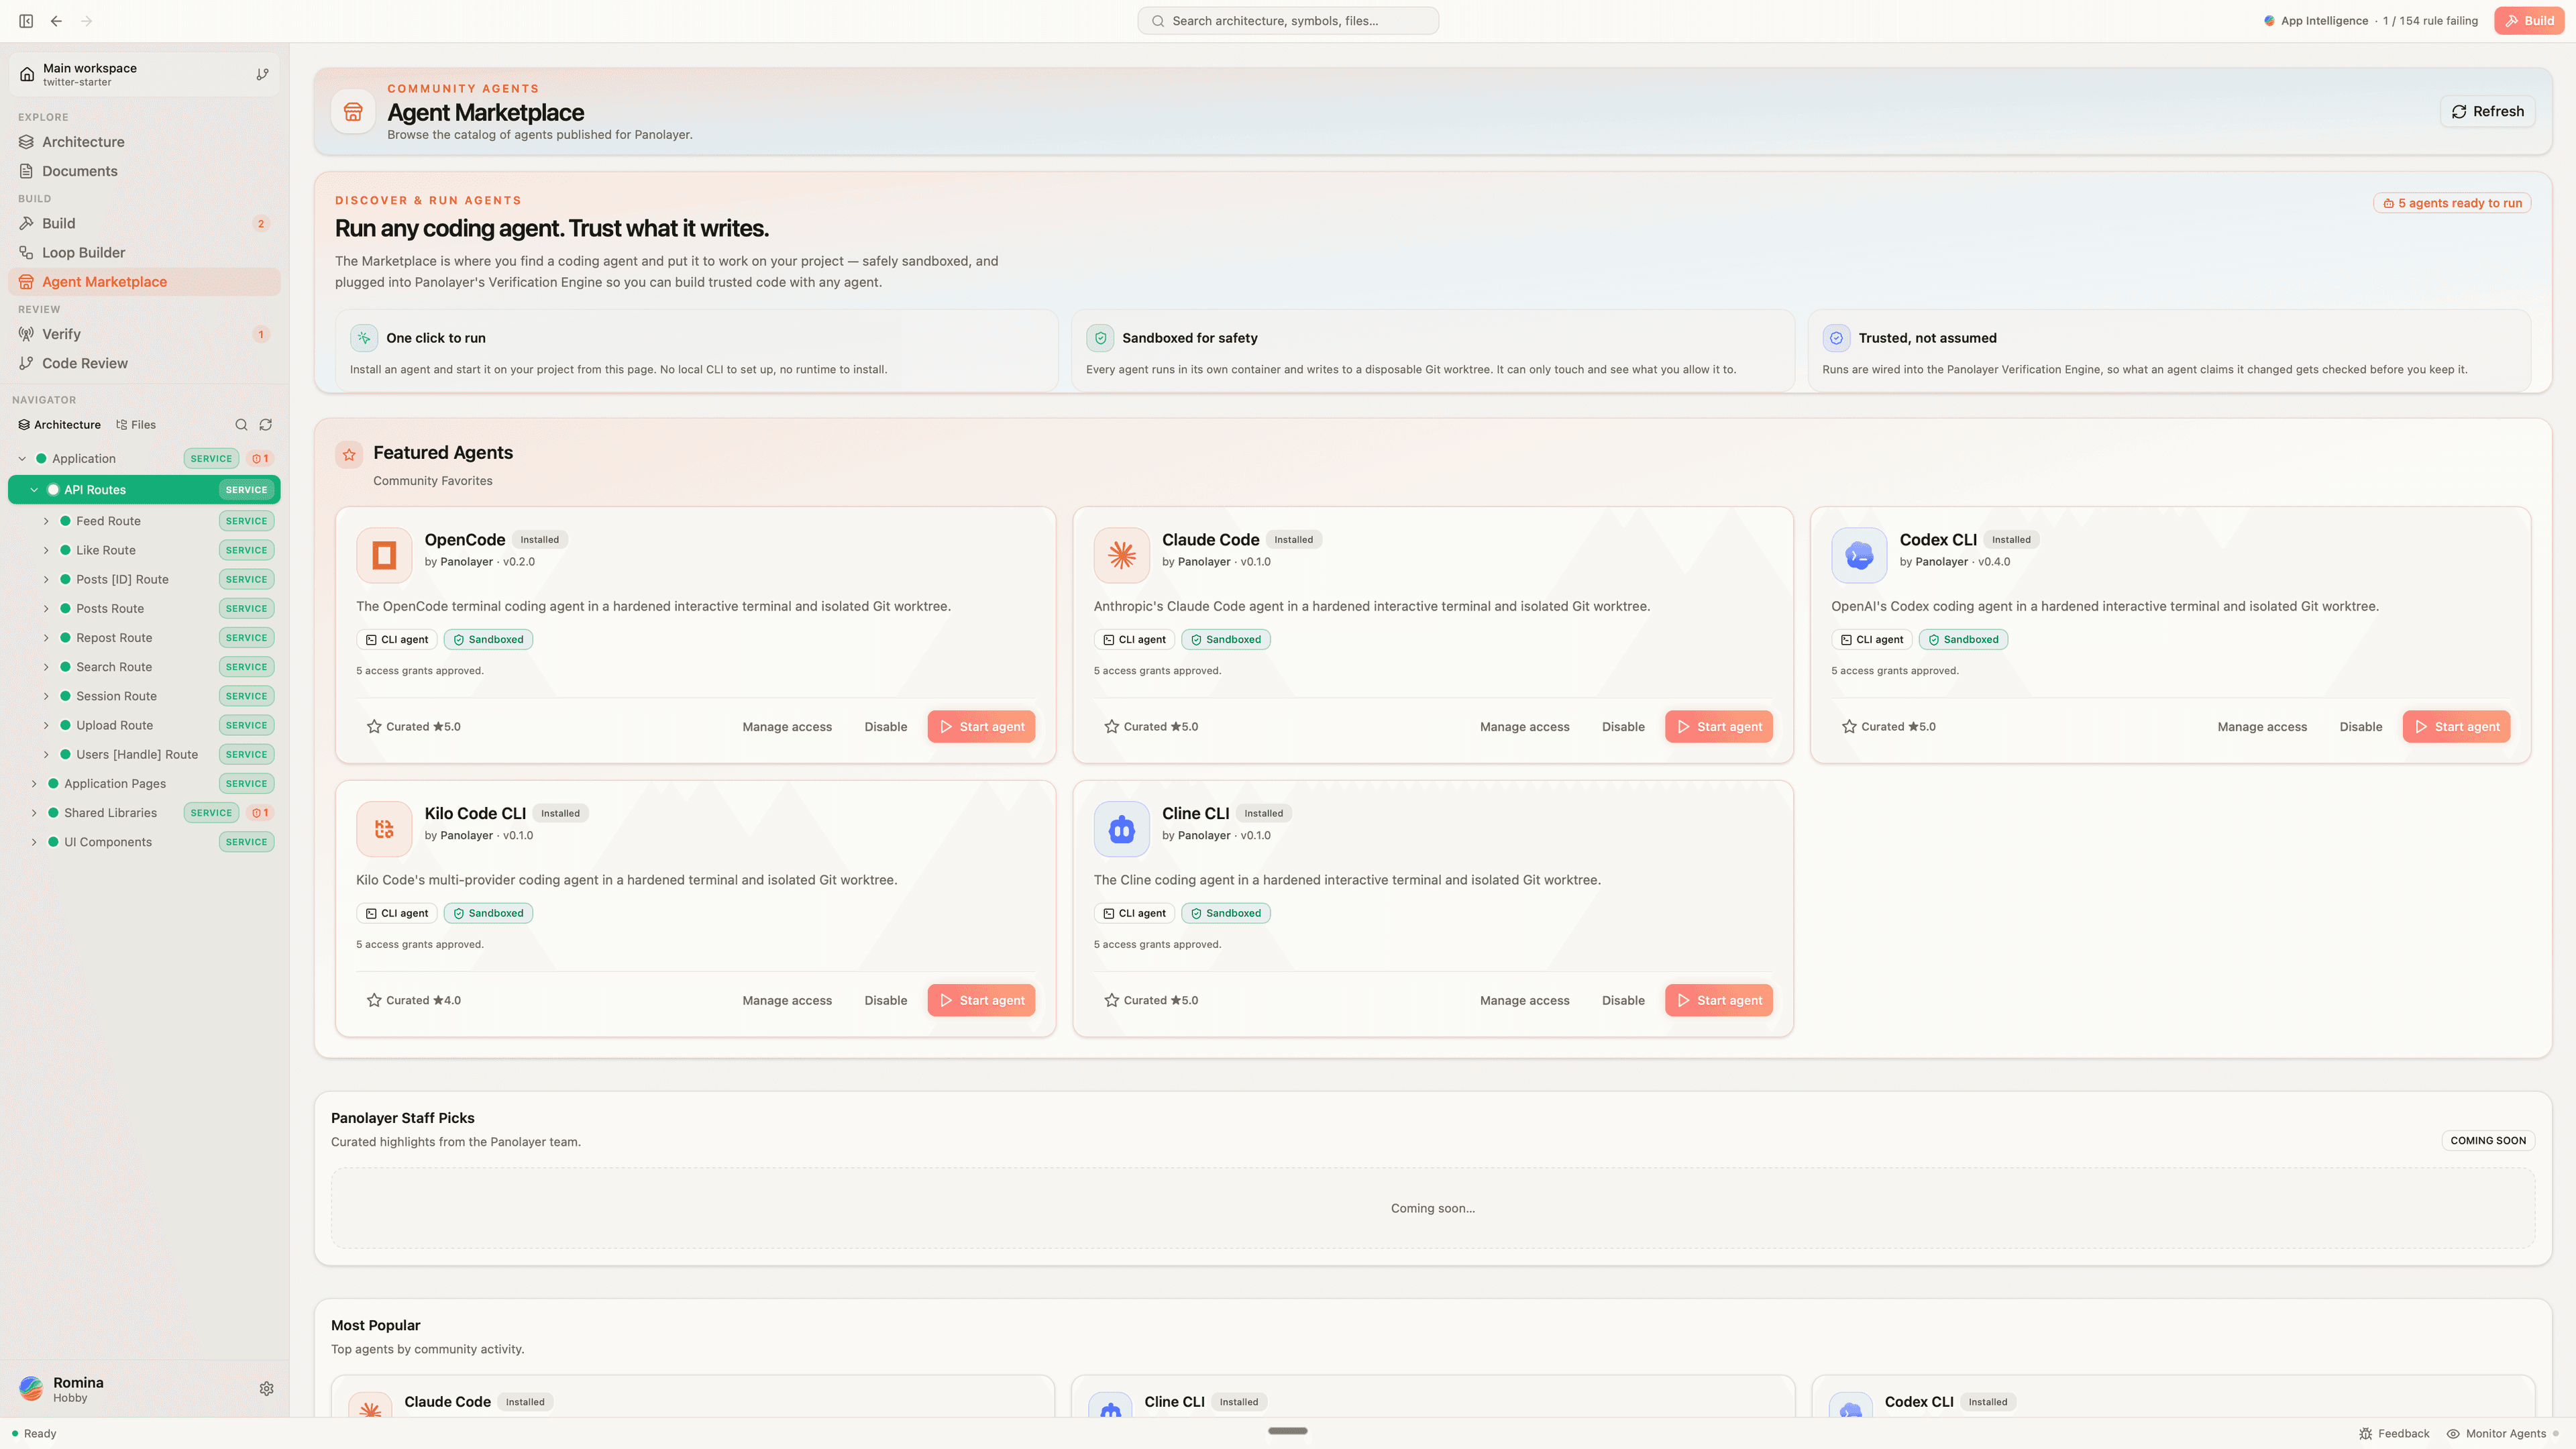Open the Architecture menu item under Explore
This screenshot has width=2576, height=1449.
144,142
